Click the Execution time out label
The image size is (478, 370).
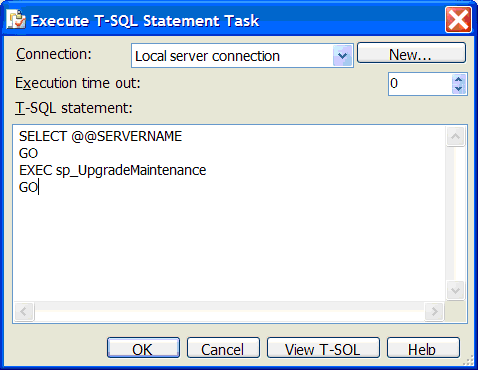click(x=78, y=83)
